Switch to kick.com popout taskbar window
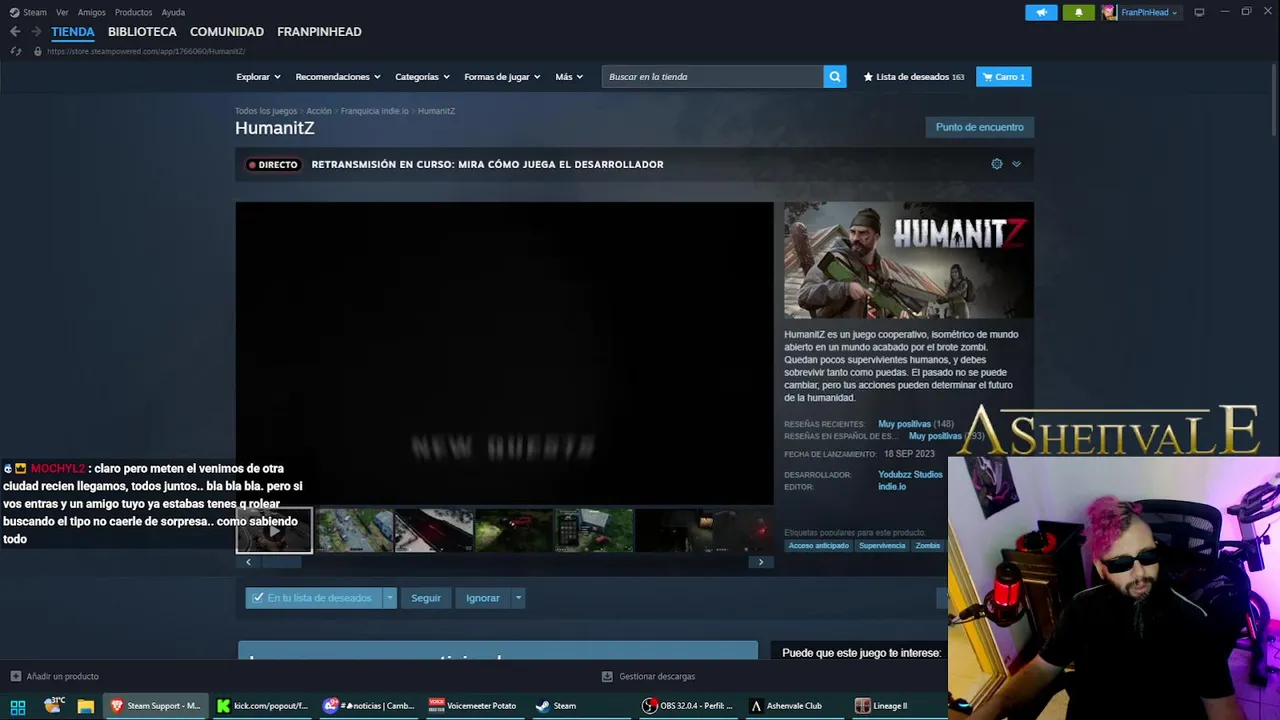The width and height of the screenshot is (1280, 720). point(263,706)
